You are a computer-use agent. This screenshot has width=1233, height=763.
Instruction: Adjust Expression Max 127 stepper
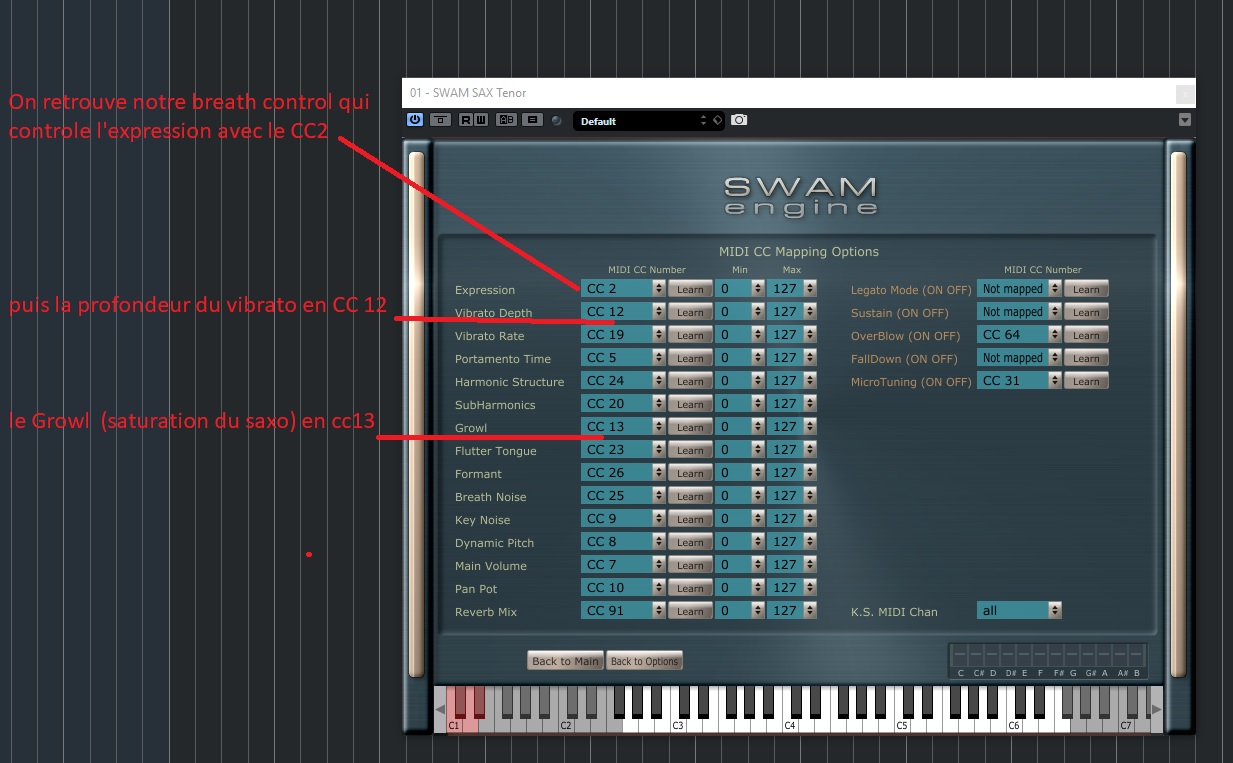click(809, 289)
